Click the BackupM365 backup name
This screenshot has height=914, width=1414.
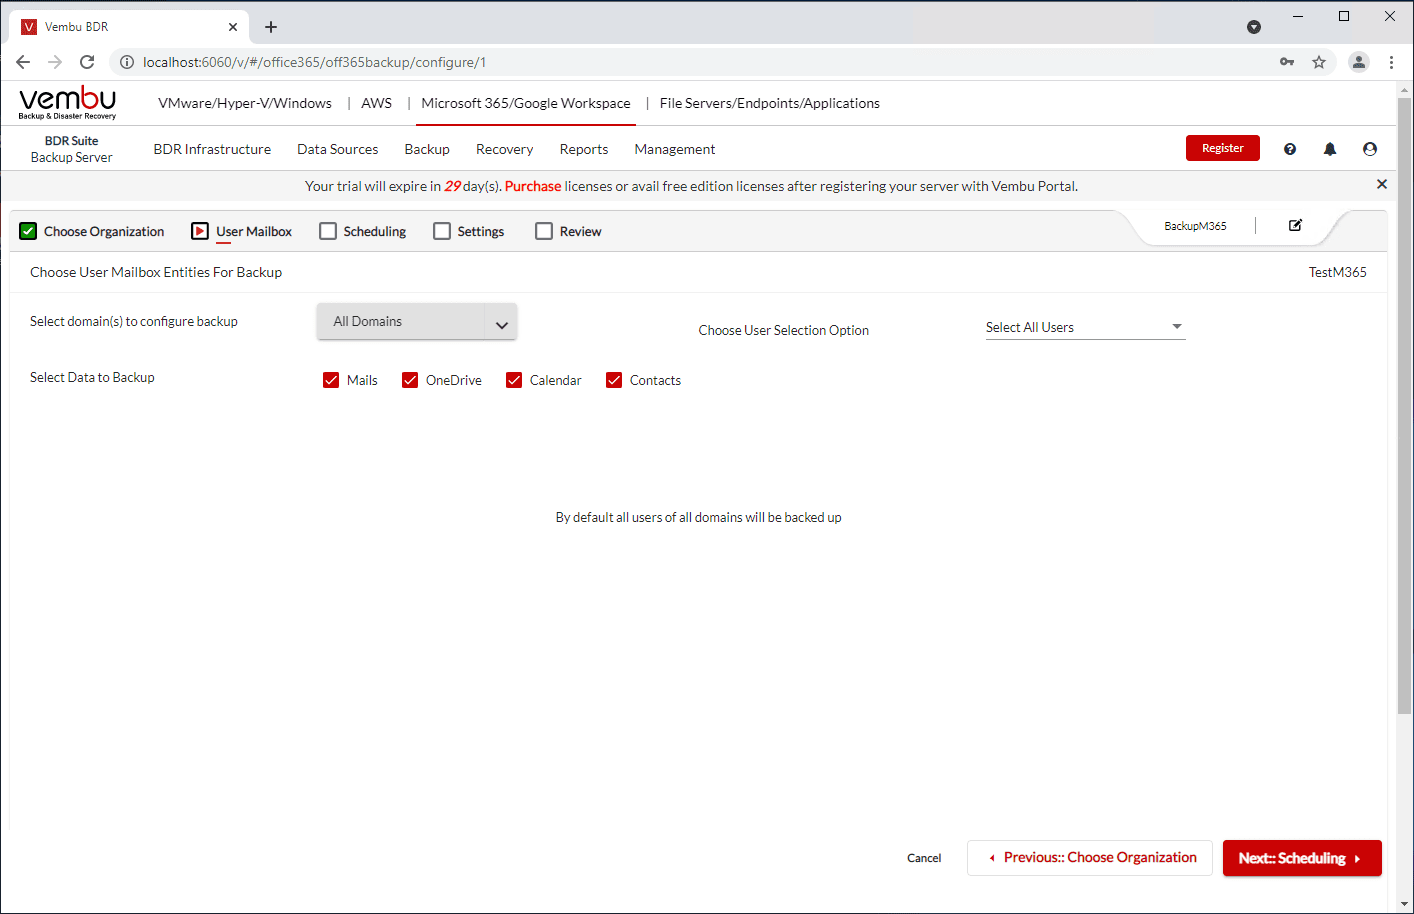tap(1195, 226)
